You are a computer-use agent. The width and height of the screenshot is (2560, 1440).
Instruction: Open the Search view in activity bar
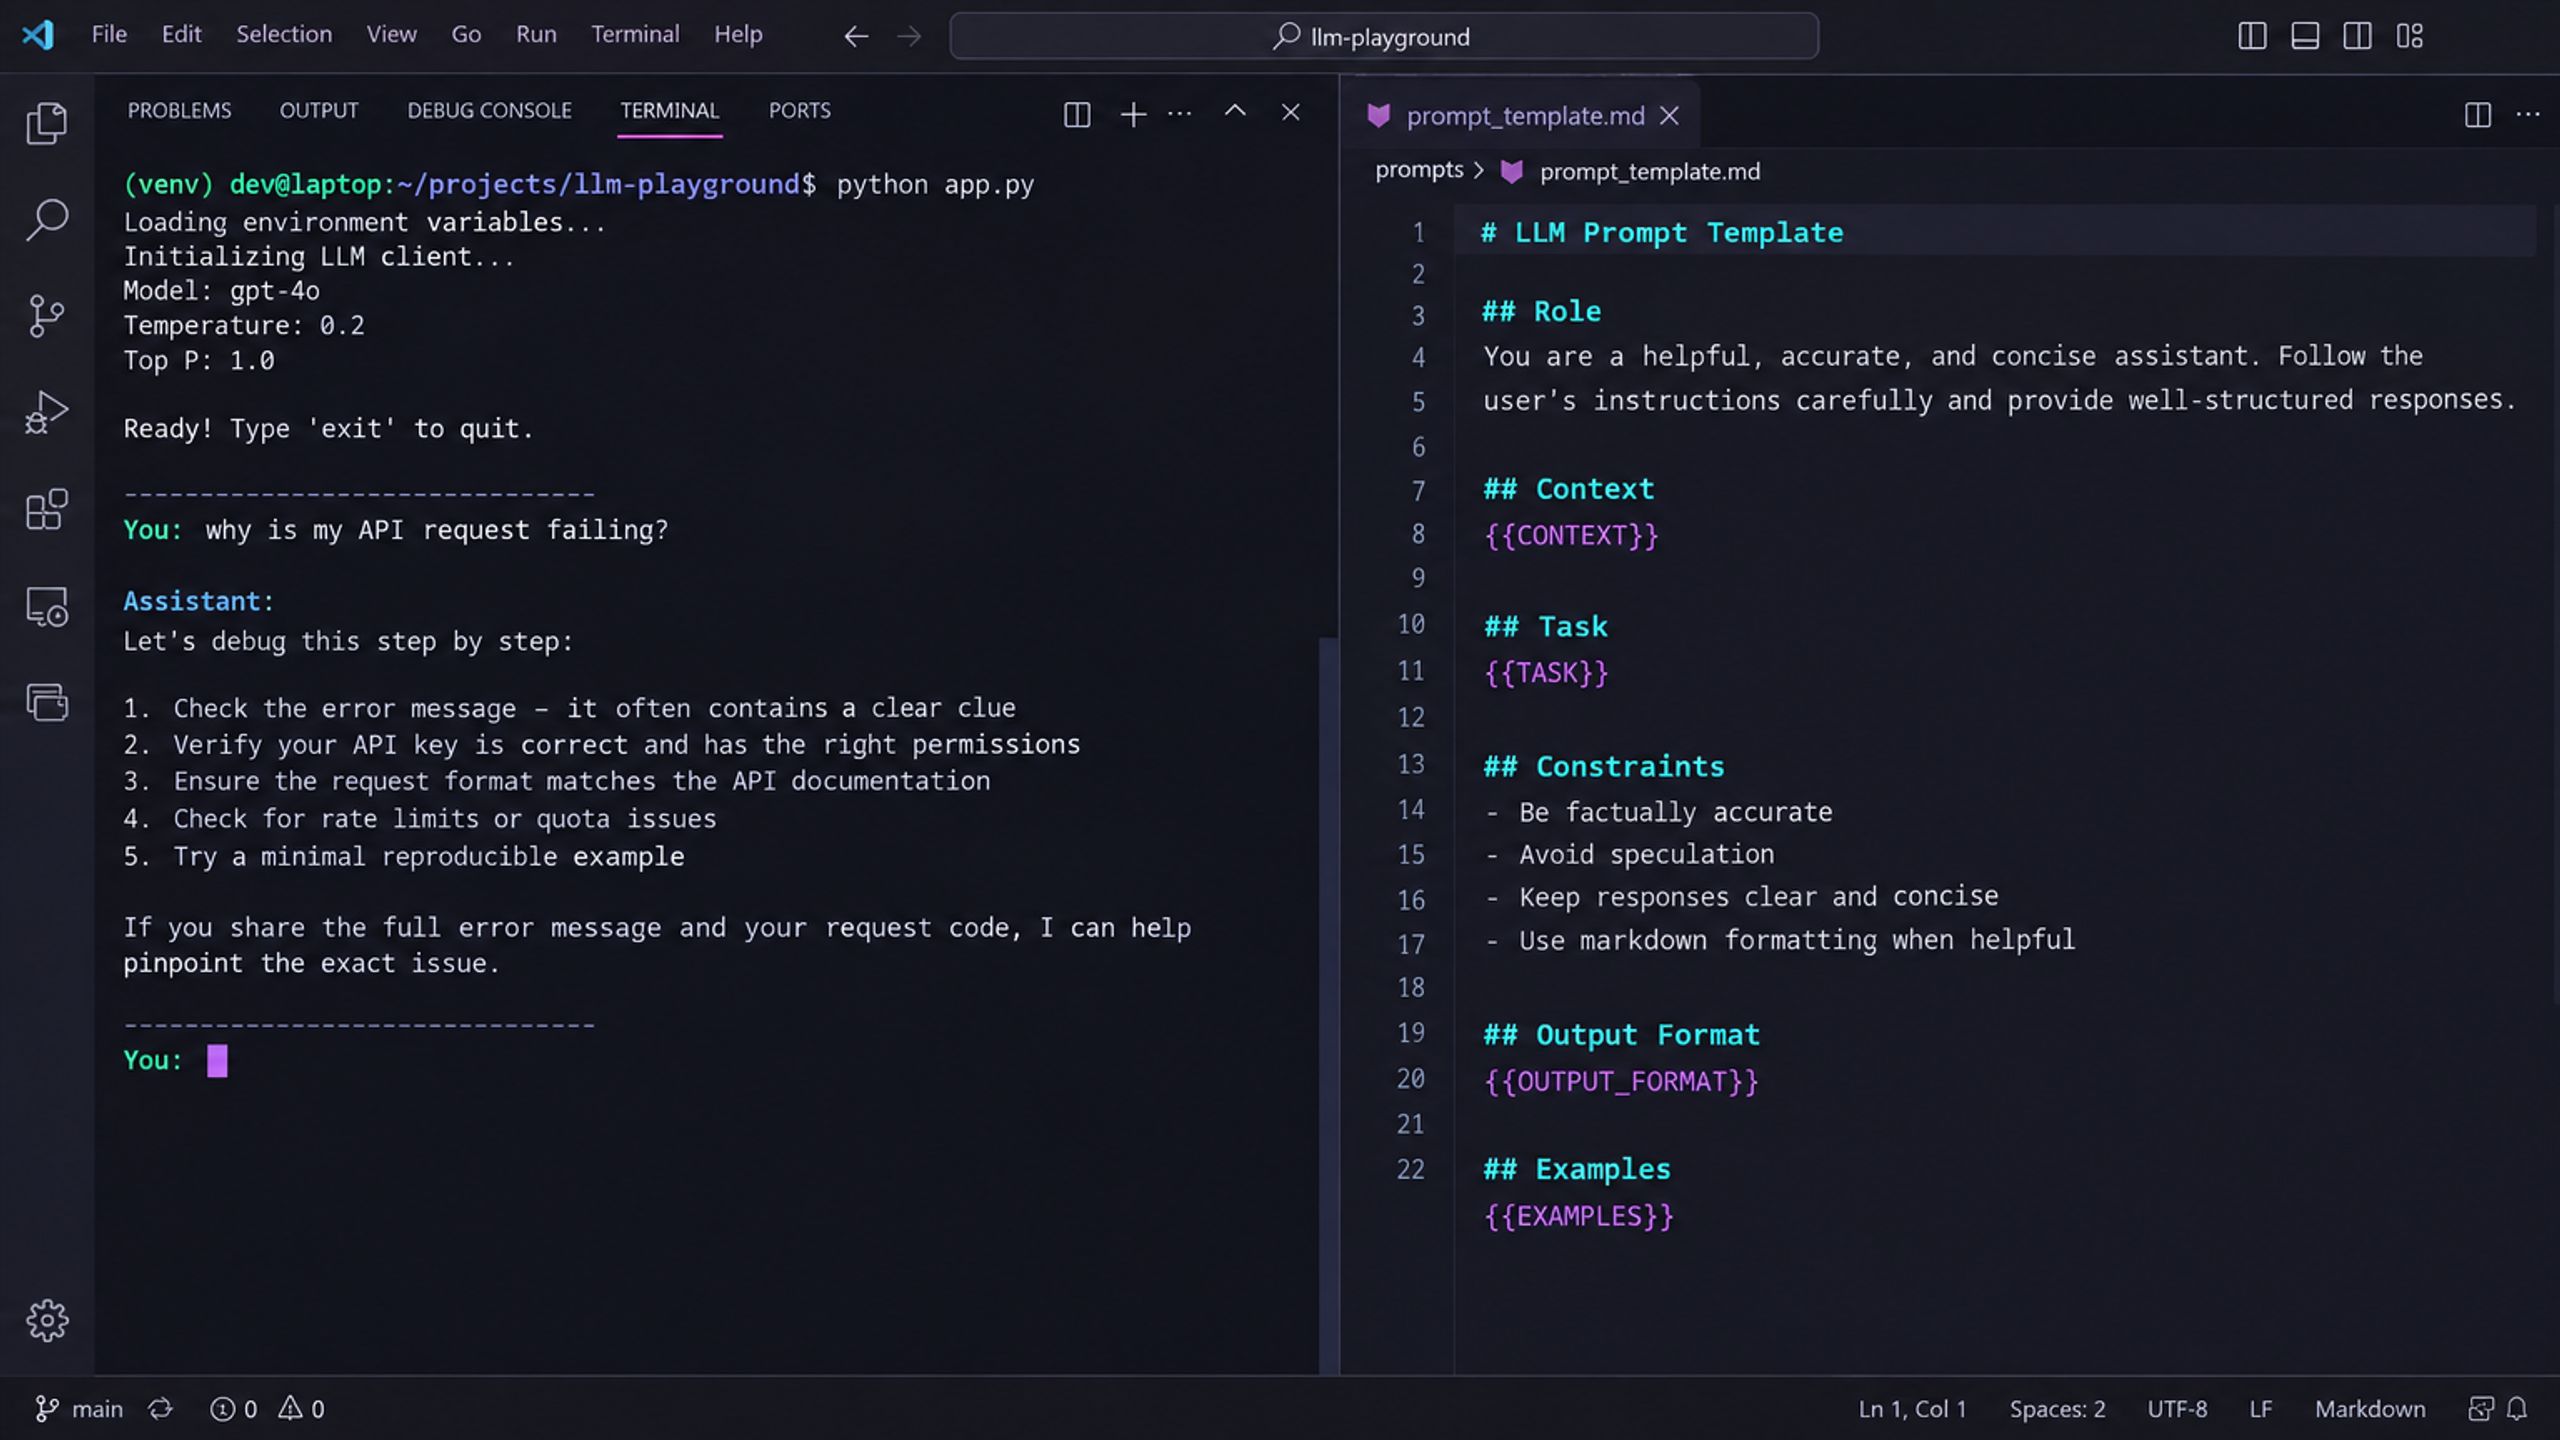[x=46, y=219]
